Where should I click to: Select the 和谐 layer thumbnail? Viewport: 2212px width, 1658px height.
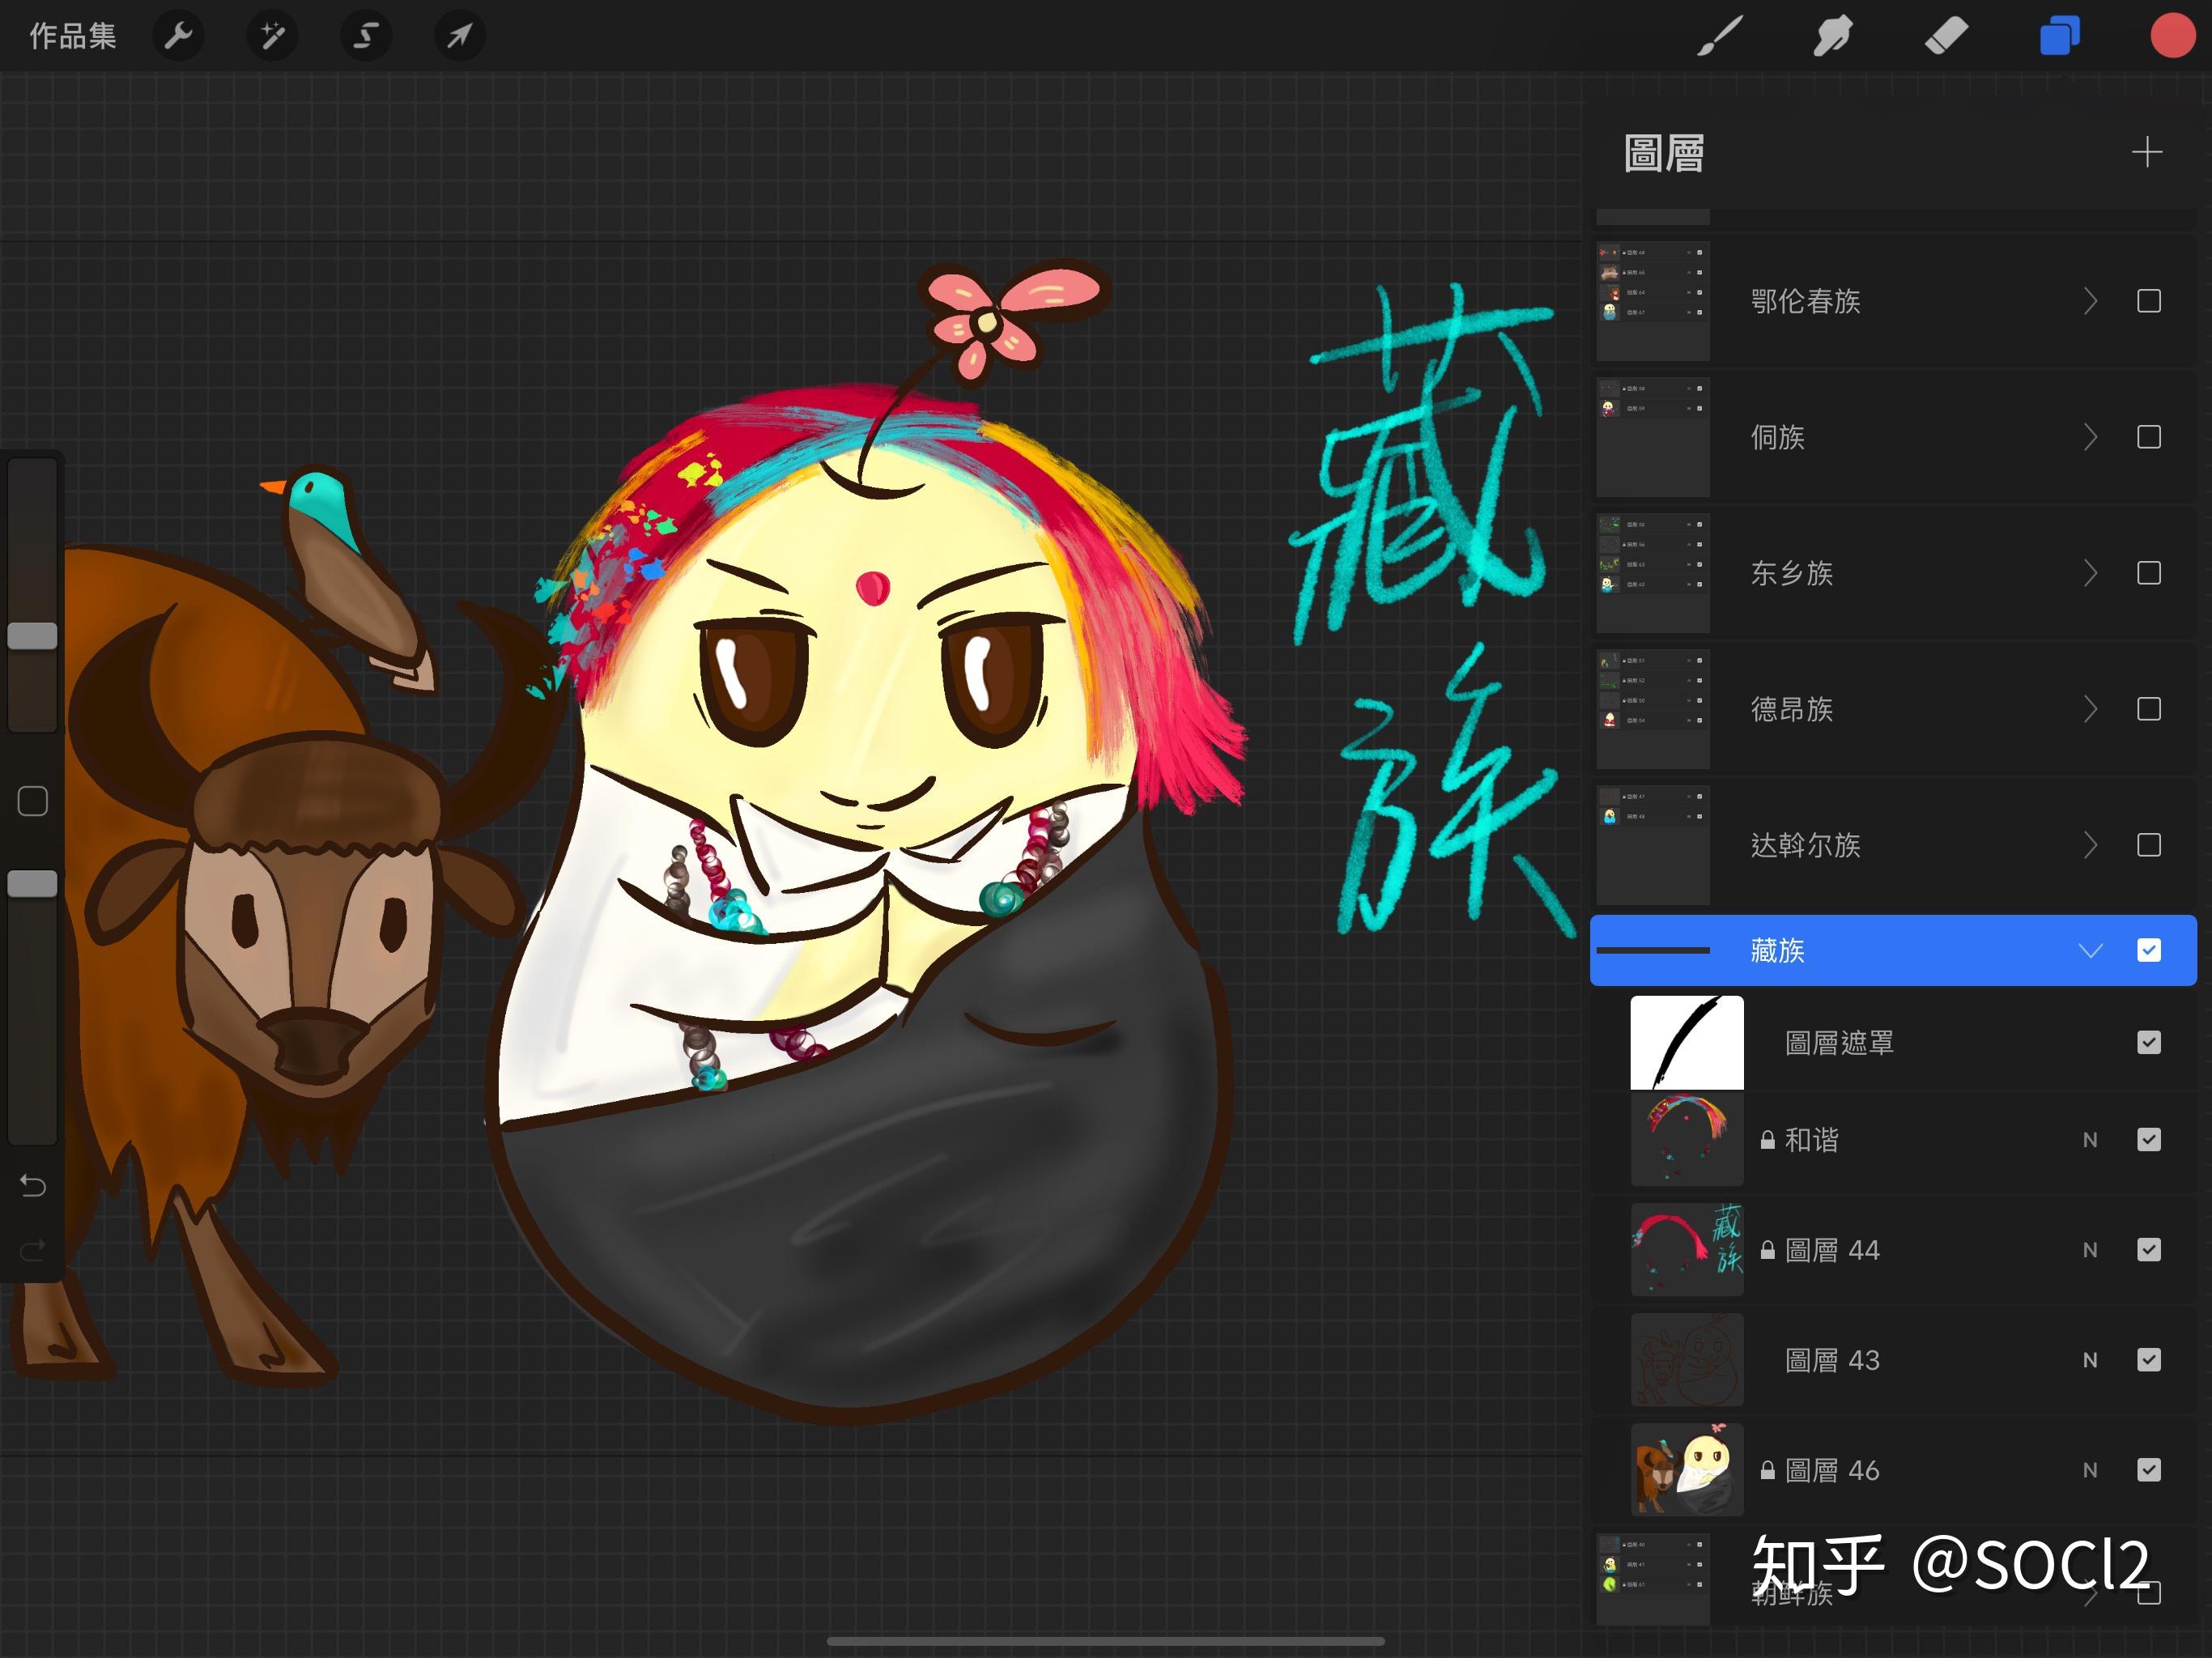click(x=1687, y=1140)
